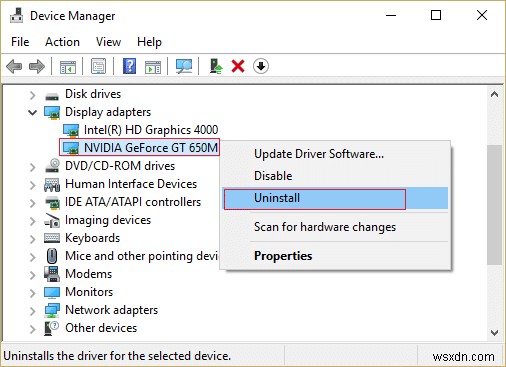This screenshot has width=506, height=367.
Task: Click the red X uninstall toolbar icon
Action: pyautogui.click(x=238, y=66)
